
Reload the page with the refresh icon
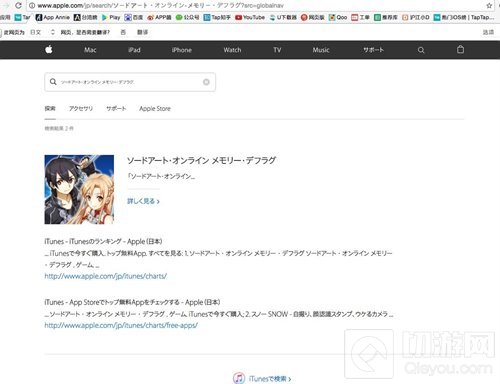pos(18,5)
